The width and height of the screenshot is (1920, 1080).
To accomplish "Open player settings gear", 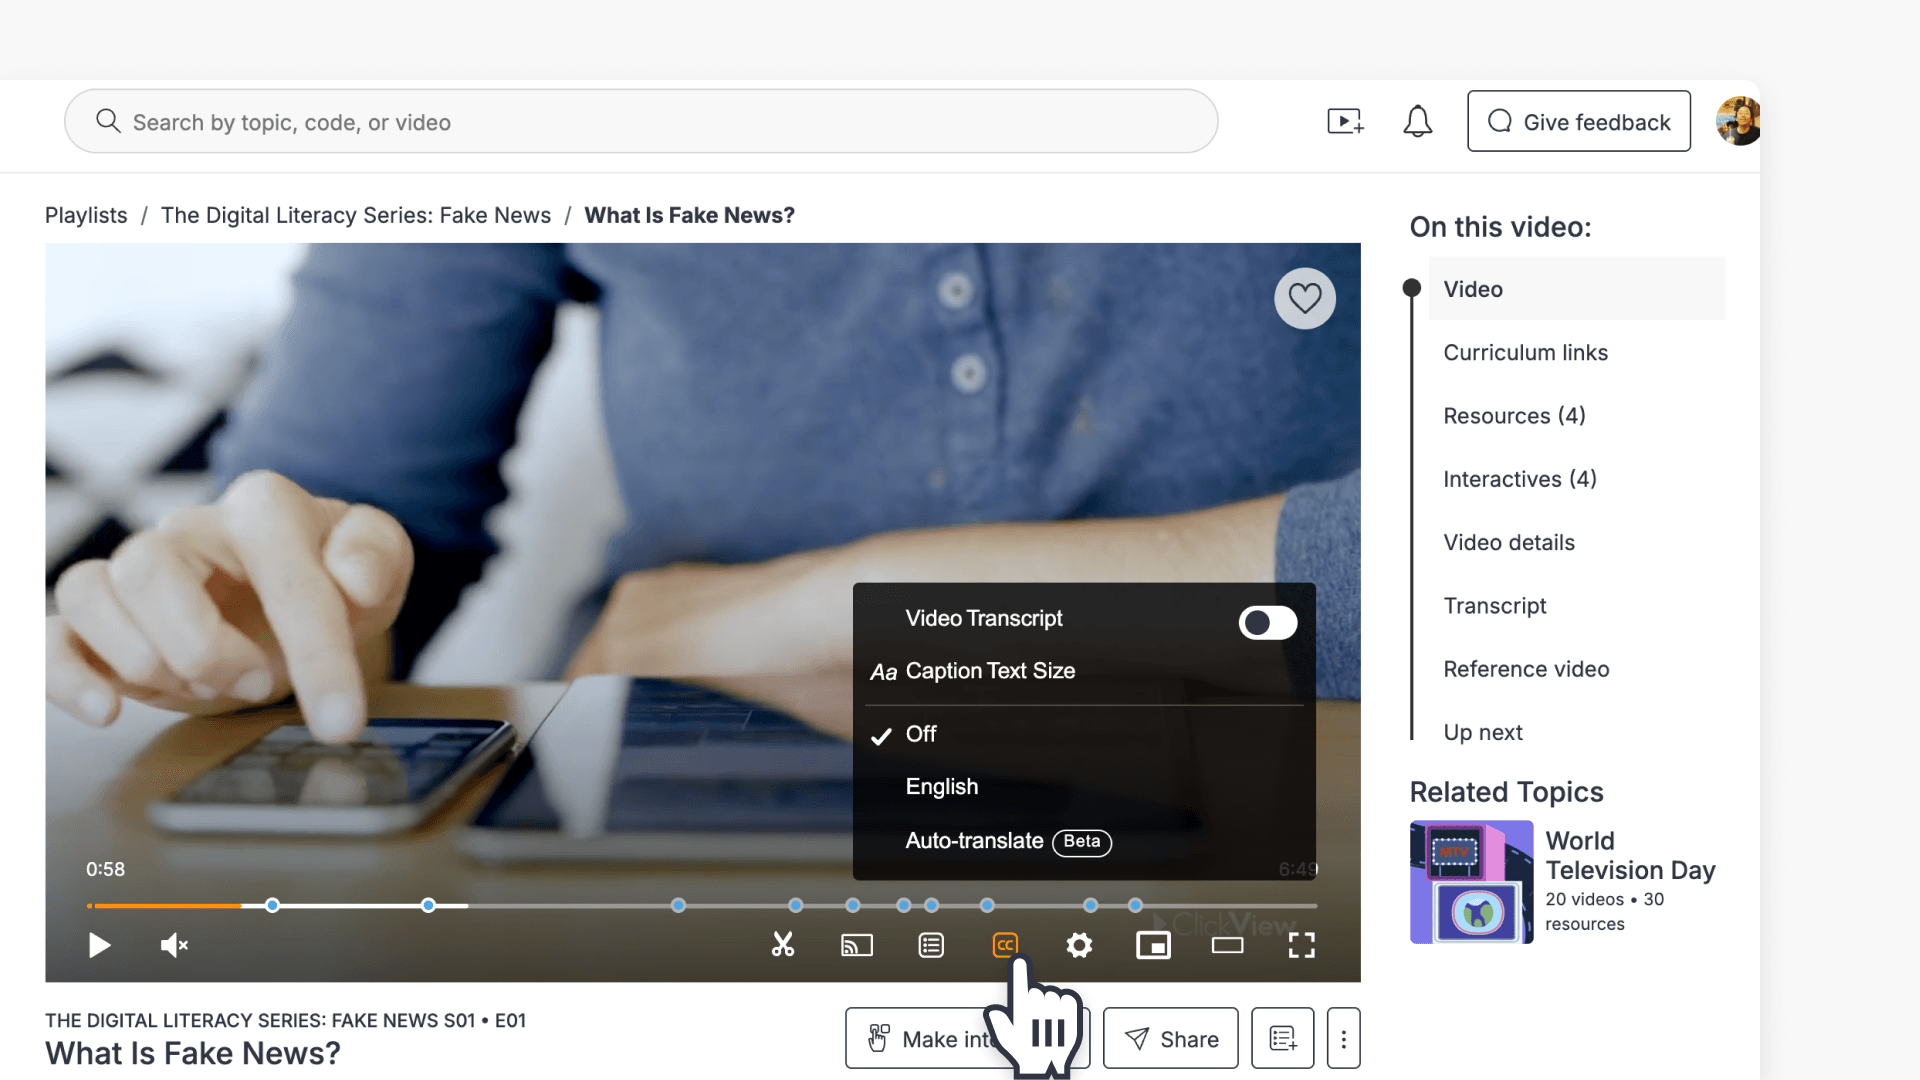I will (1079, 945).
